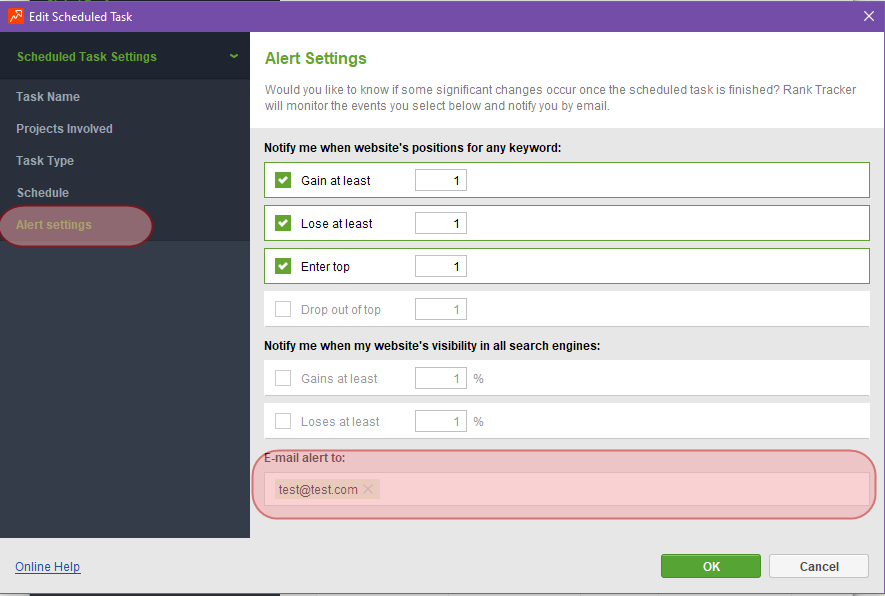Viewport: 885px width, 596px height.
Task: Confirm changes with the OK button
Action: click(711, 566)
